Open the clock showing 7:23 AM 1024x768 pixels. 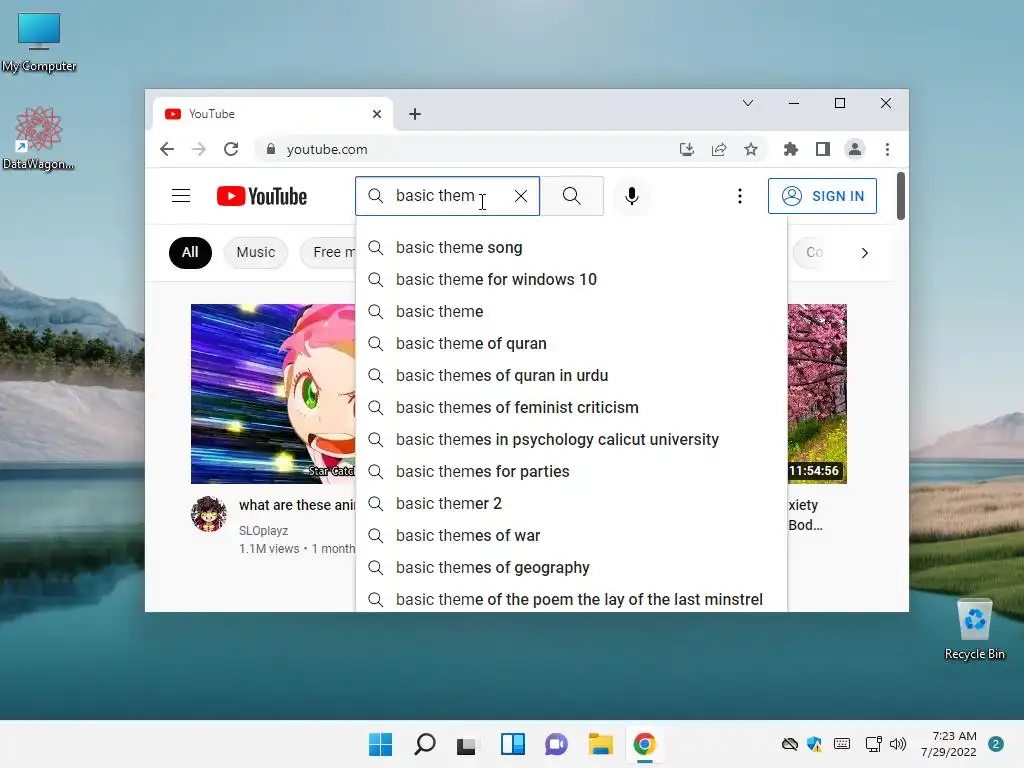click(x=948, y=744)
